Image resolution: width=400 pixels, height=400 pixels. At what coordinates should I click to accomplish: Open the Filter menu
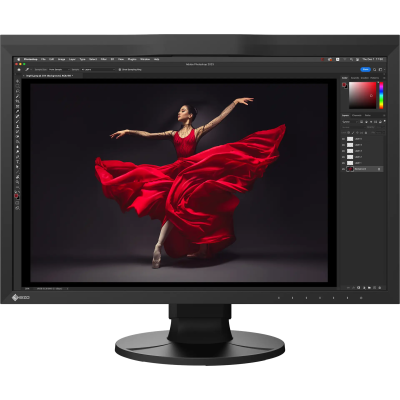pyautogui.click(x=104, y=59)
